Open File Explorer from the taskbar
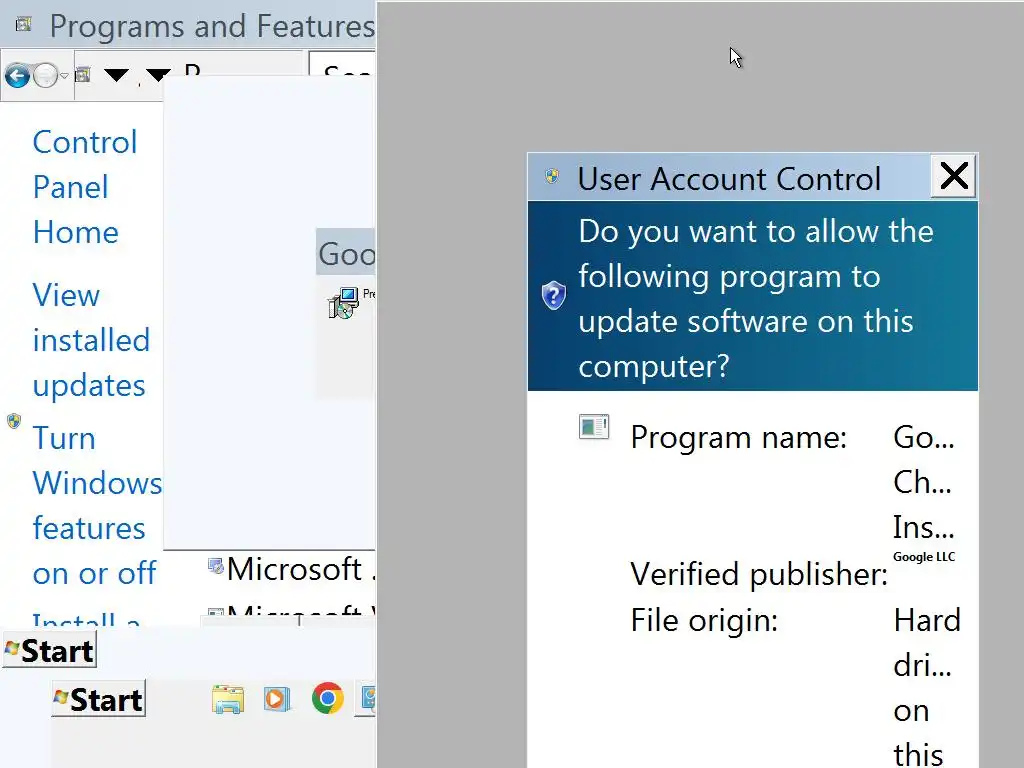The height and width of the screenshot is (768, 1024). (x=228, y=699)
